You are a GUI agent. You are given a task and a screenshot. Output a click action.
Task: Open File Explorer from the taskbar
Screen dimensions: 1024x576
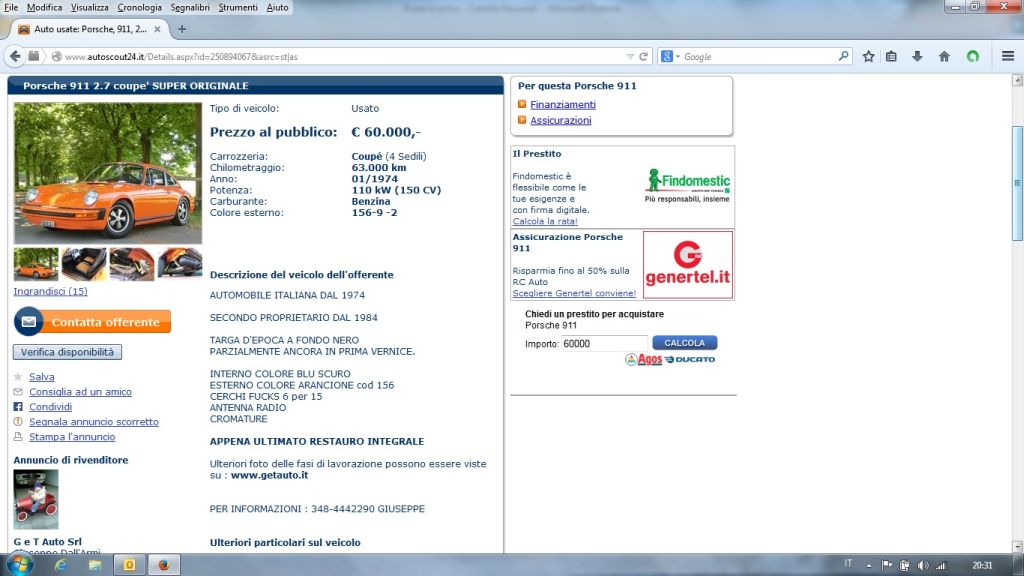point(95,565)
